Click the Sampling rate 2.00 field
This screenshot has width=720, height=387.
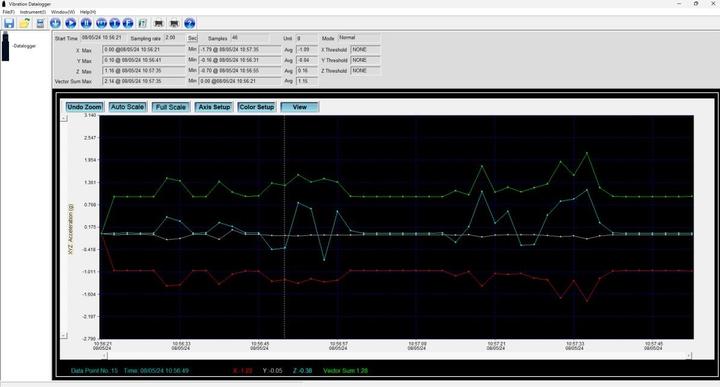tap(175, 38)
